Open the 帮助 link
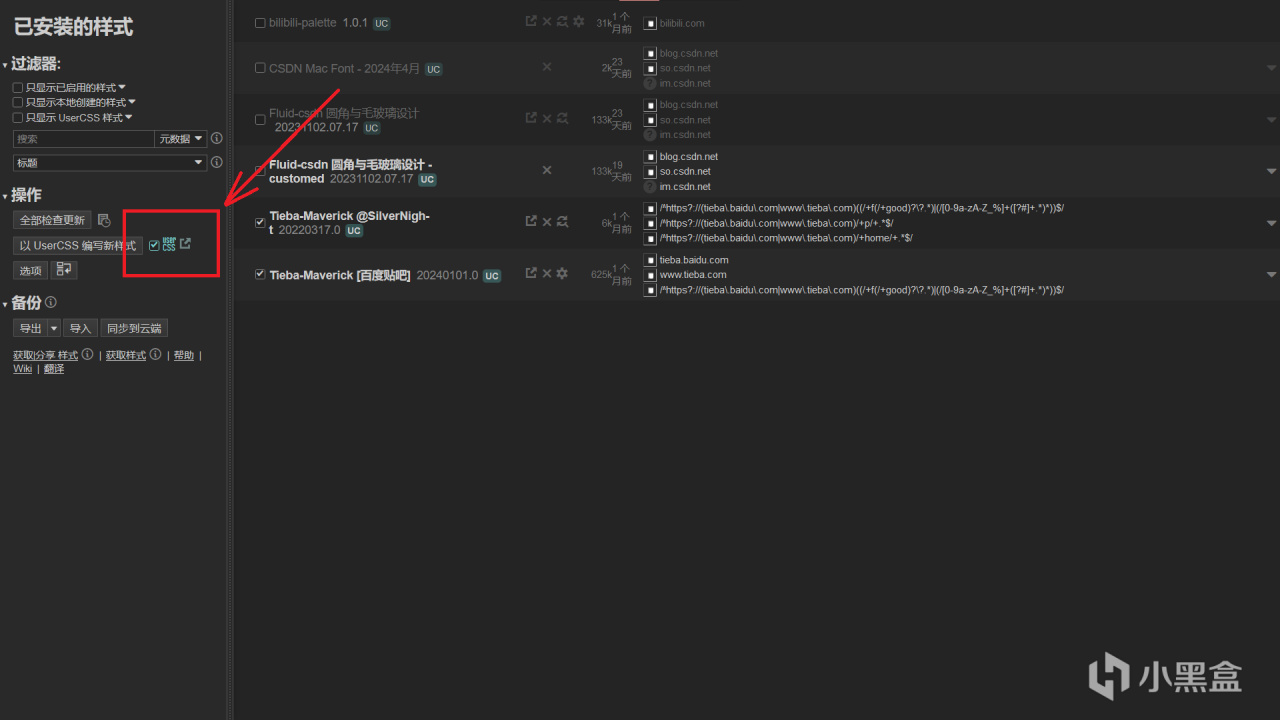 pos(184,355)
